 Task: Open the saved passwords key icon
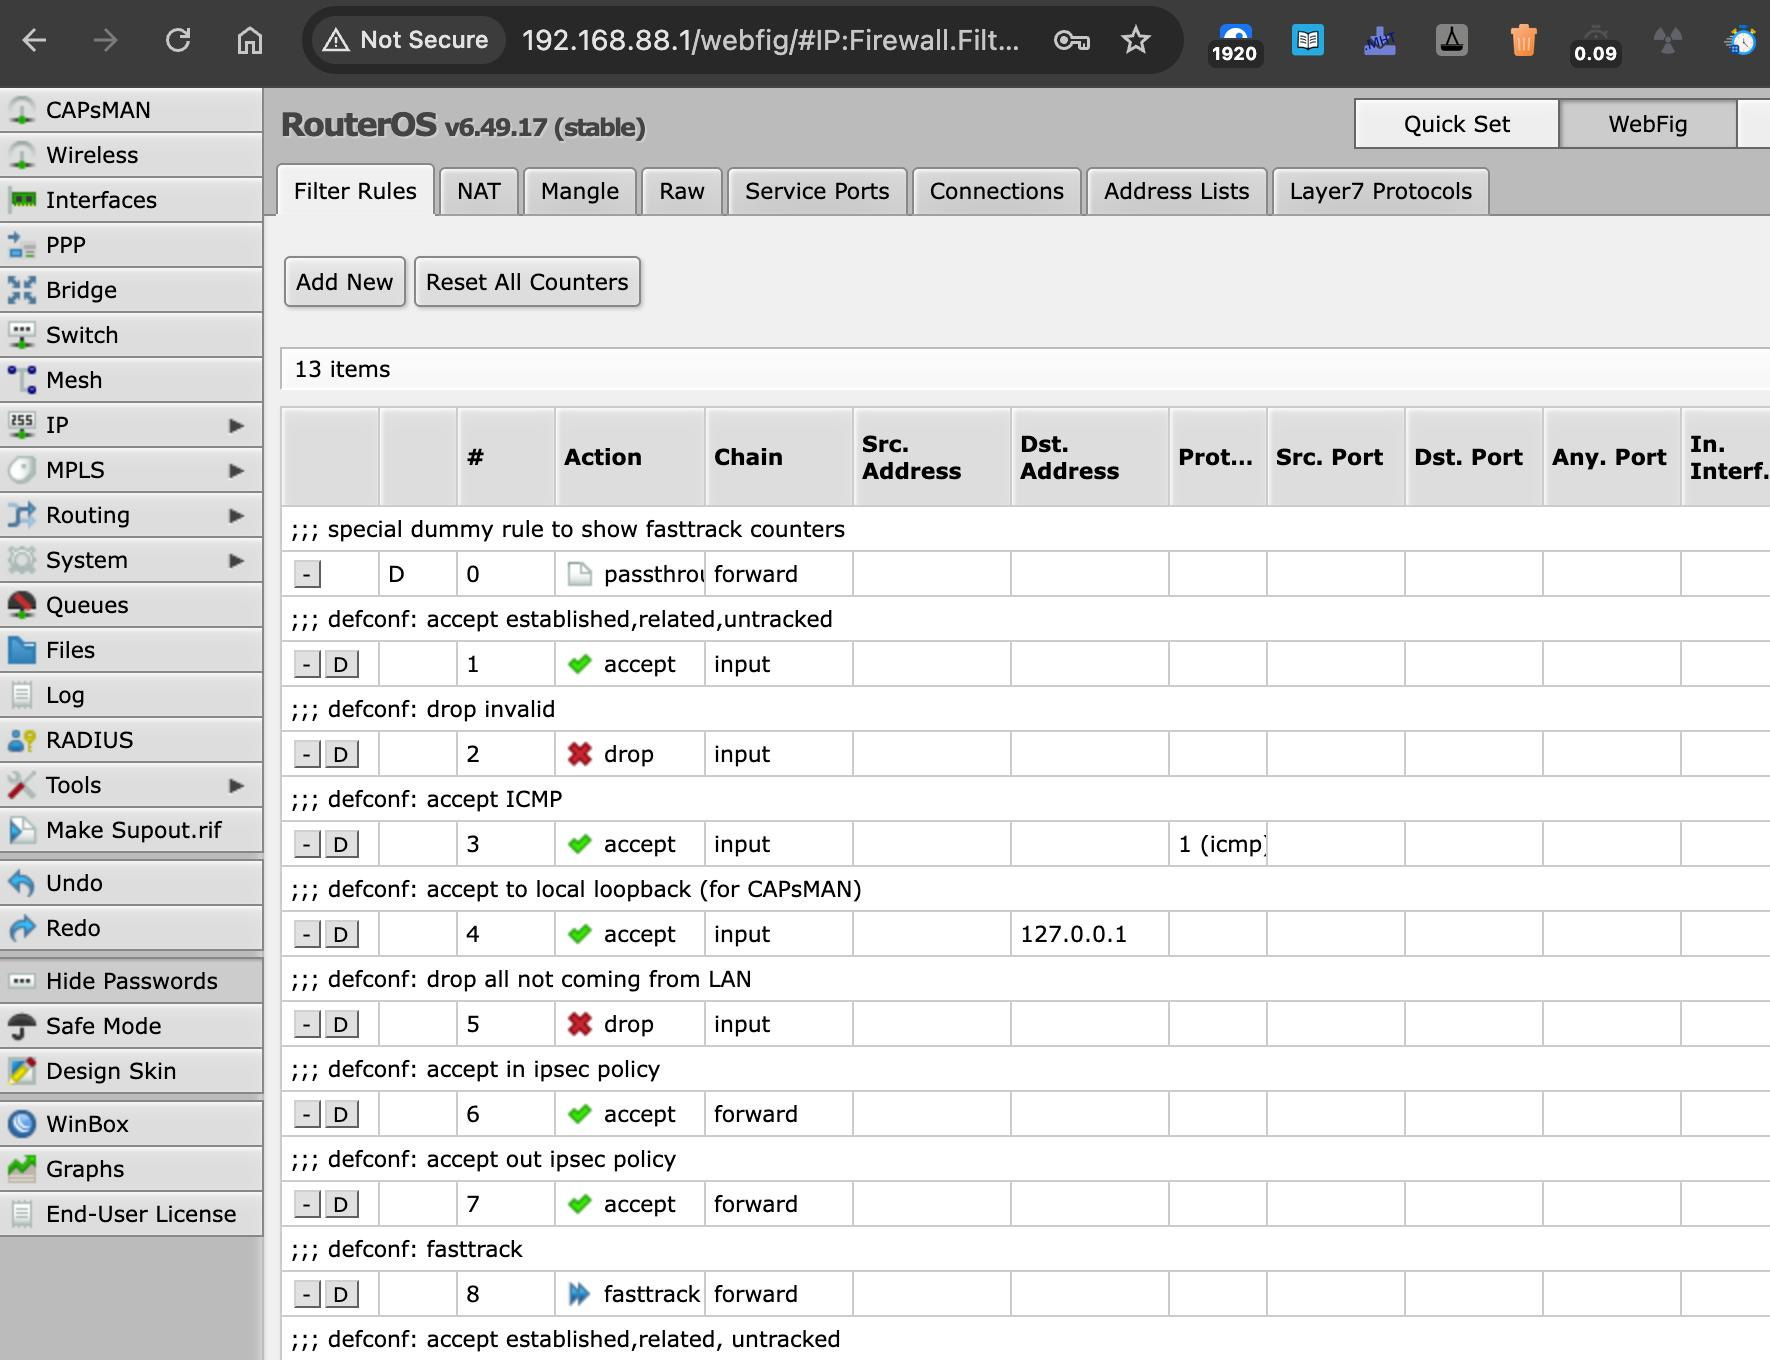(x=1071, y=40)
